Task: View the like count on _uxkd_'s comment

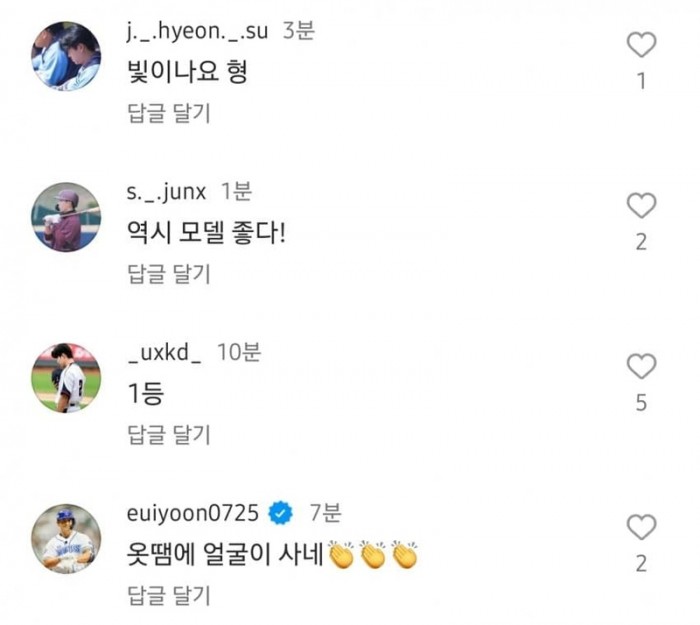Action: [641, 403]
